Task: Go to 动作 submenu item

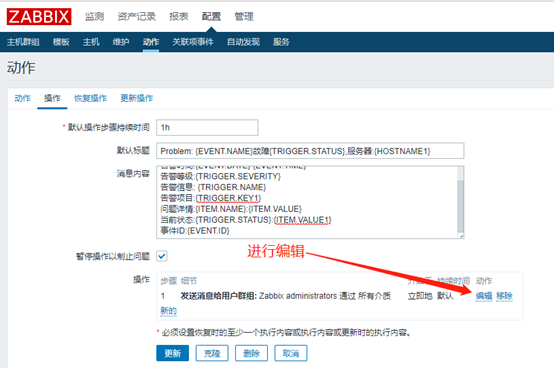Action: (151, 42)
